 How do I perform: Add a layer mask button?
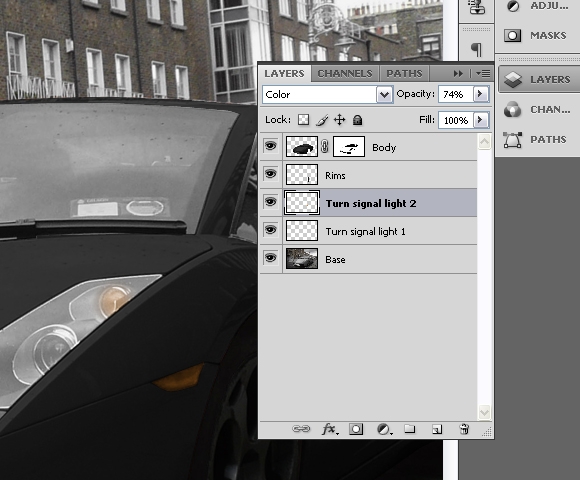[x=356, y=429]
